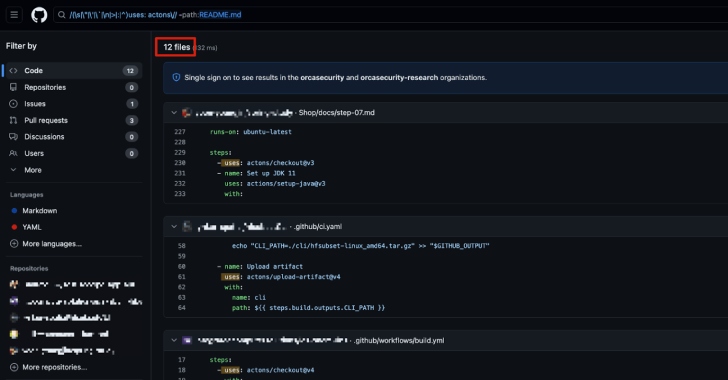The height and width of the screenshot is (380, 728).
Task: Filter results by YAML language
Action: click(x=32, y=227)
